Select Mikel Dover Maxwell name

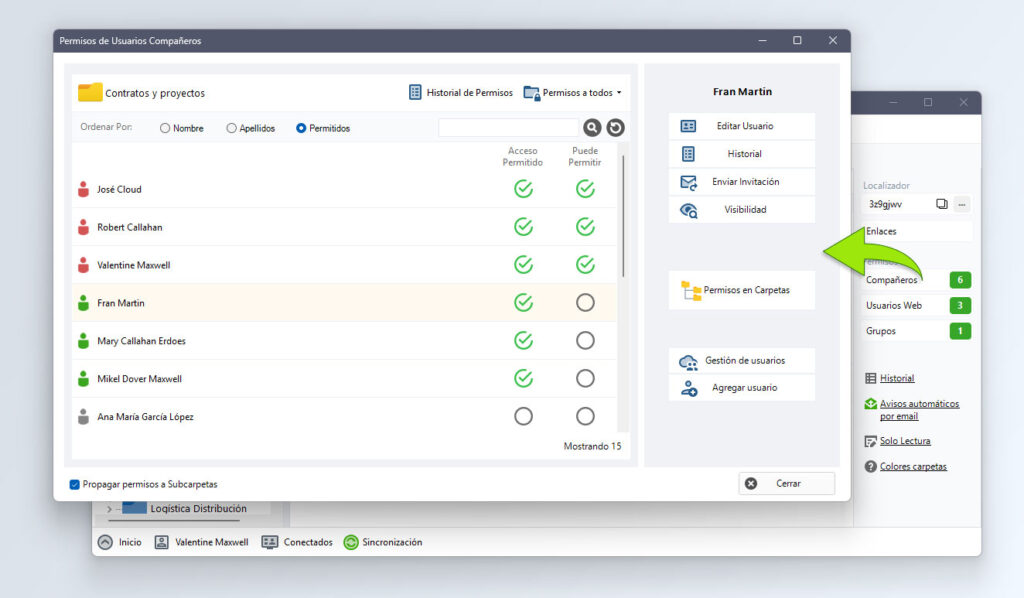139,379
